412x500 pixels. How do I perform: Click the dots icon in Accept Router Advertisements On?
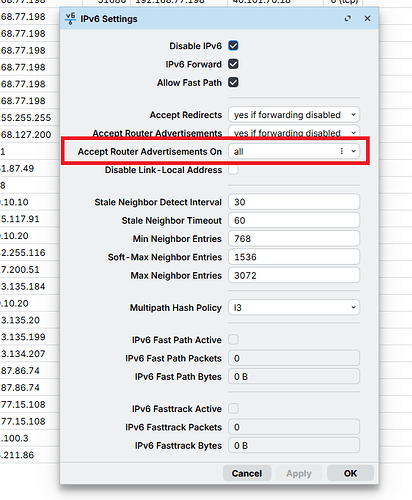click(x=342, y=151)
